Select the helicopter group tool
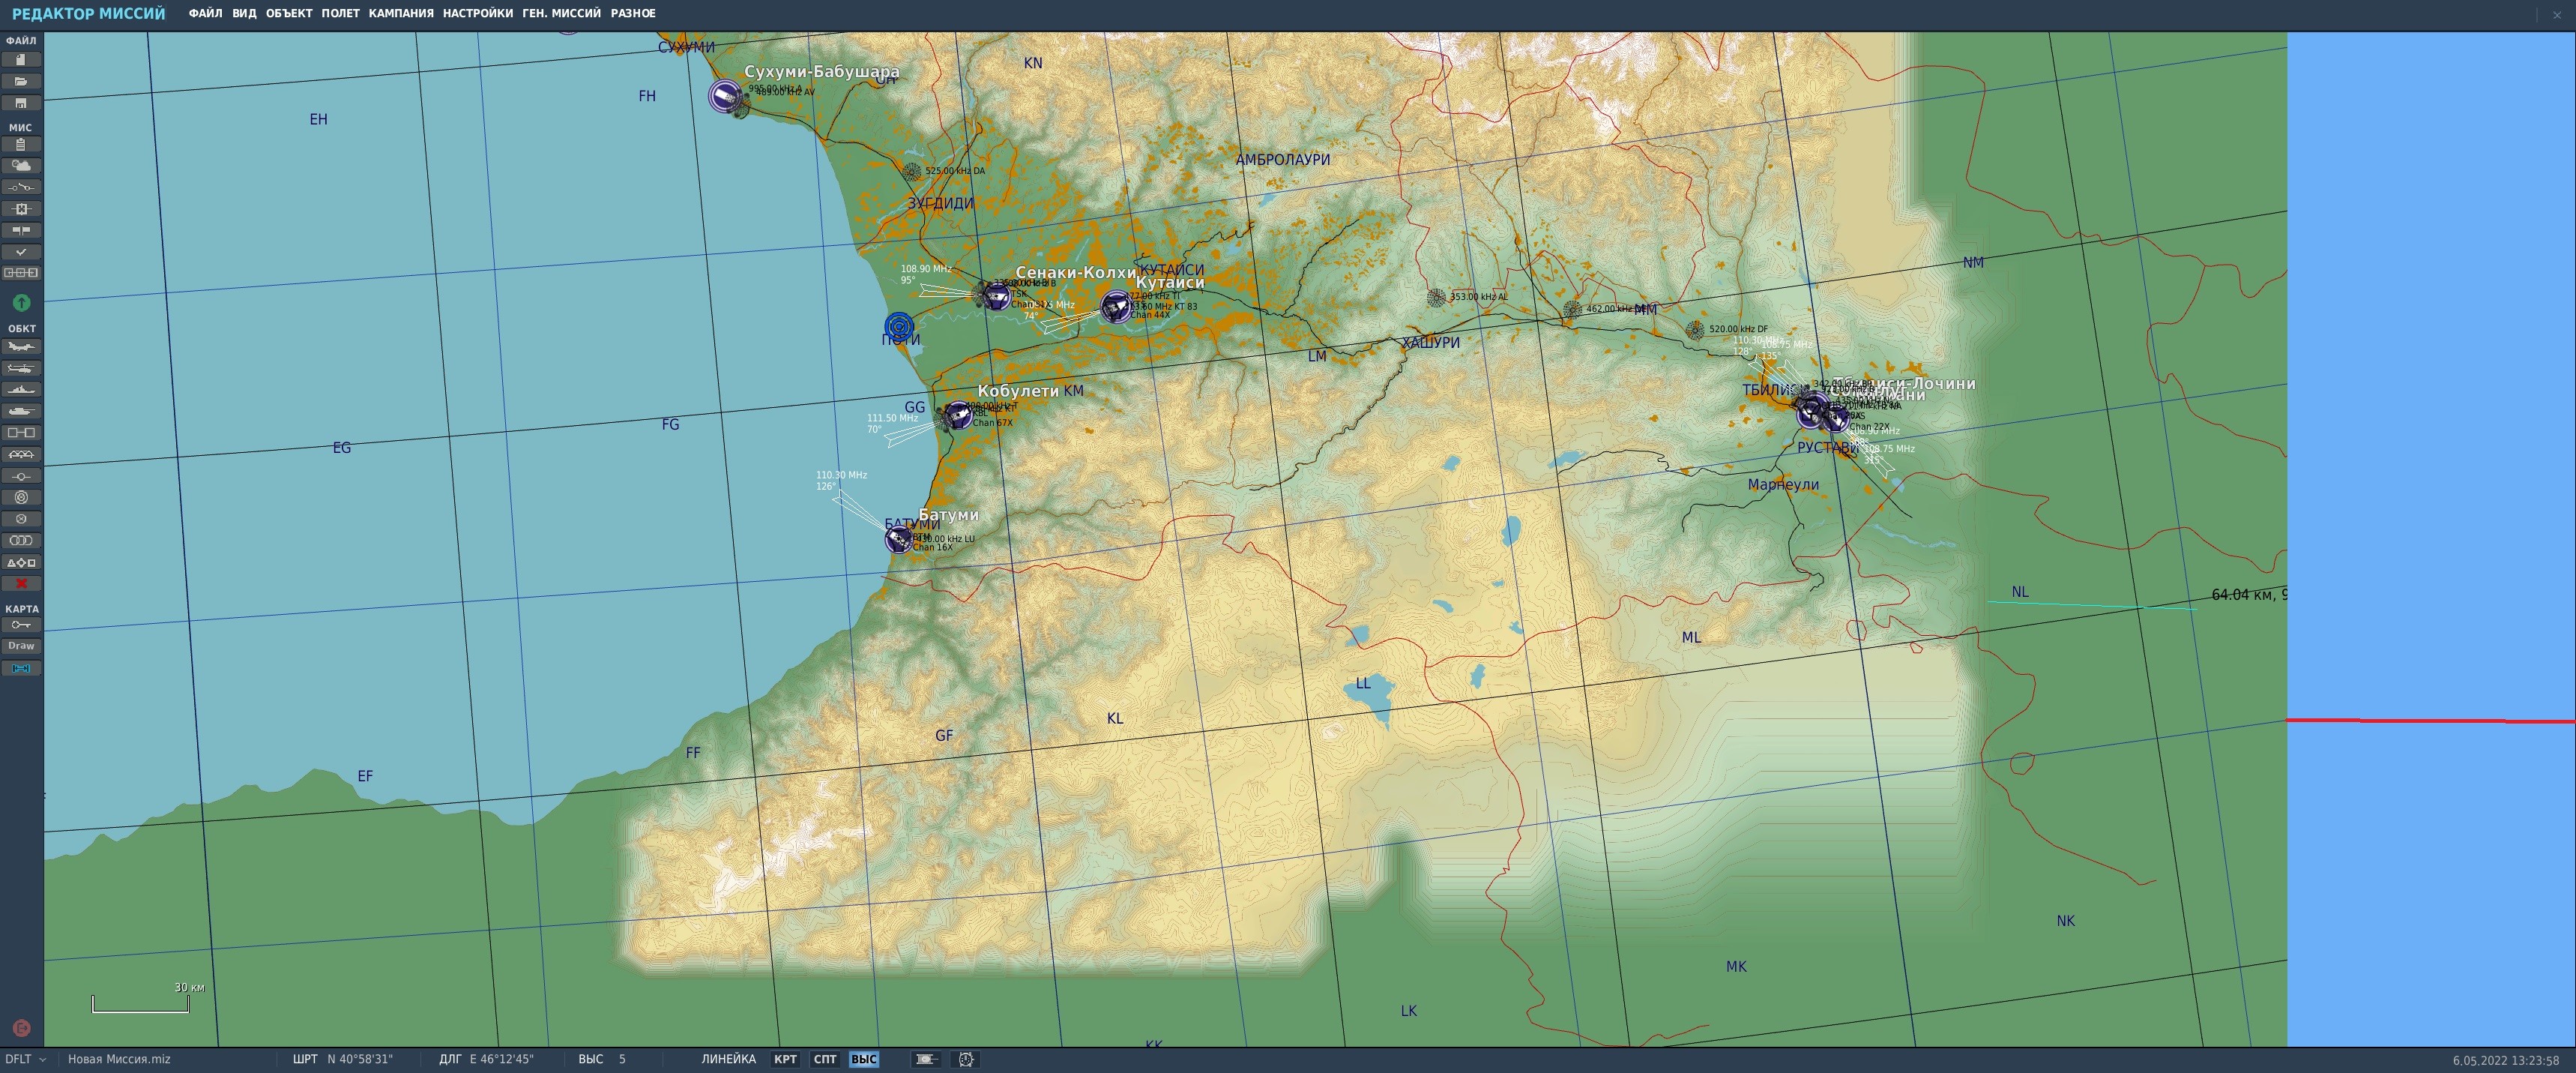This screenshot has width=2576, height=1073. coord(21,369)
